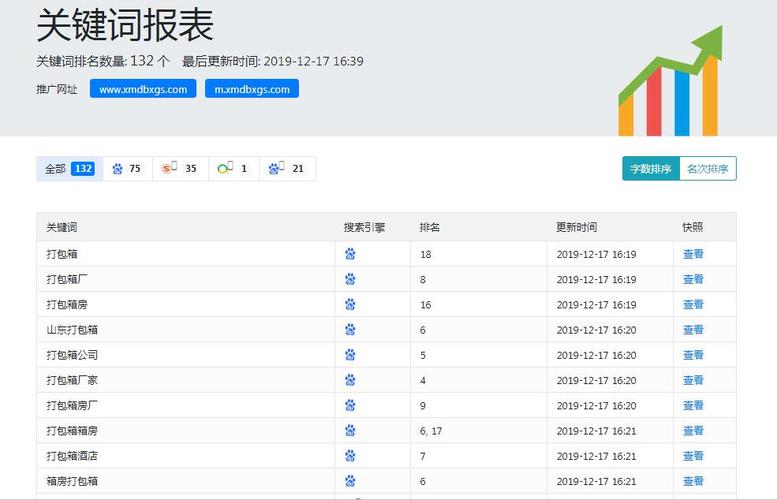View snapshot 查看 for 打包箱厂

pyautogui.click(x=693, y=279)
